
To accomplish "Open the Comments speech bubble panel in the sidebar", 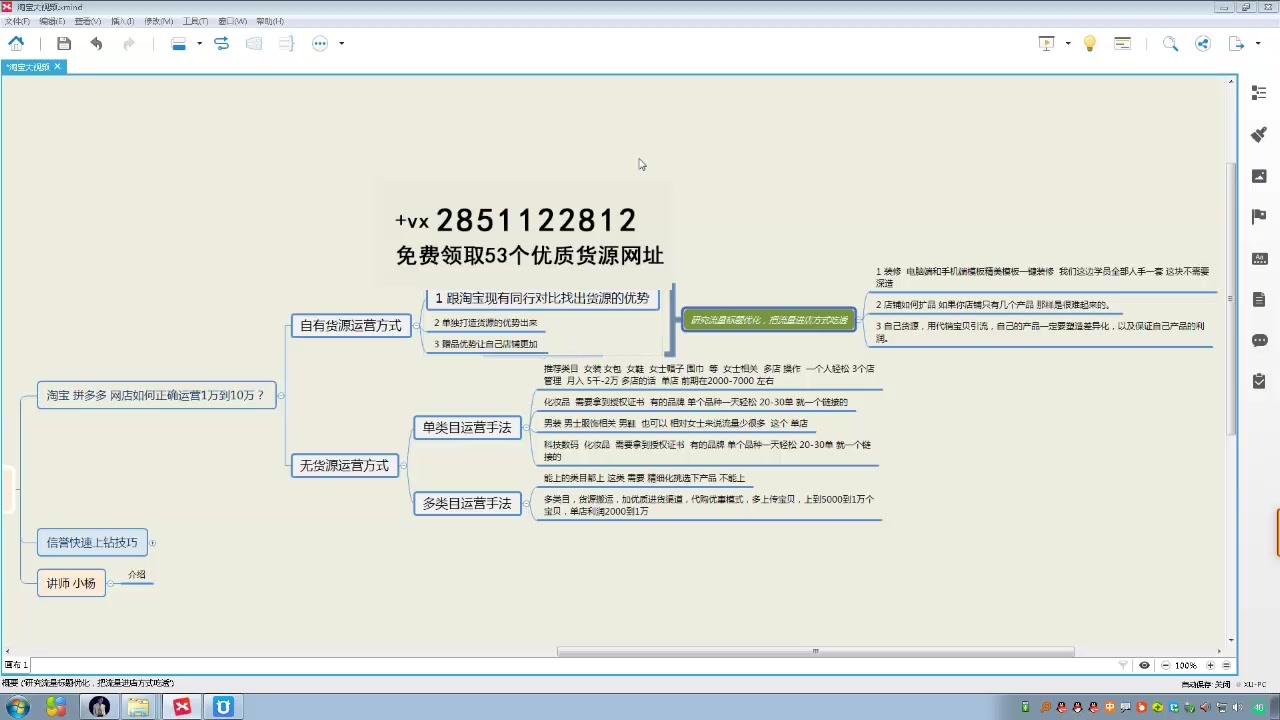I will pyautogui.click(x=1259, y=340).
